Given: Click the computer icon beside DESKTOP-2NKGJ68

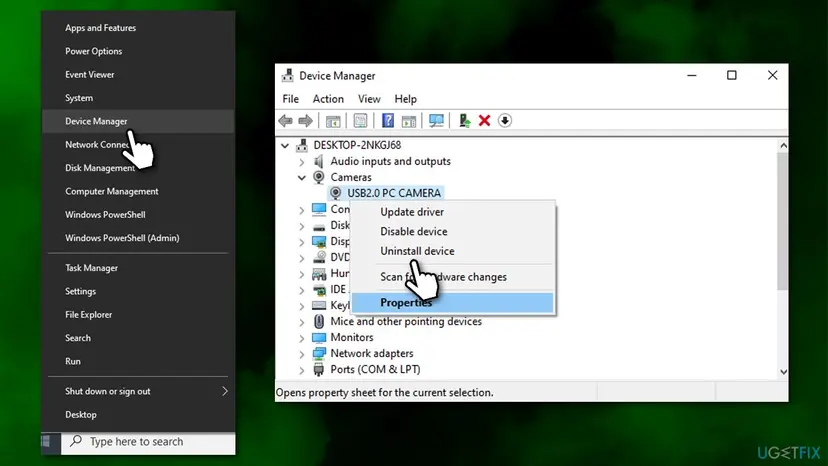Looking at the screenshot, I should [x=302, y=145].
